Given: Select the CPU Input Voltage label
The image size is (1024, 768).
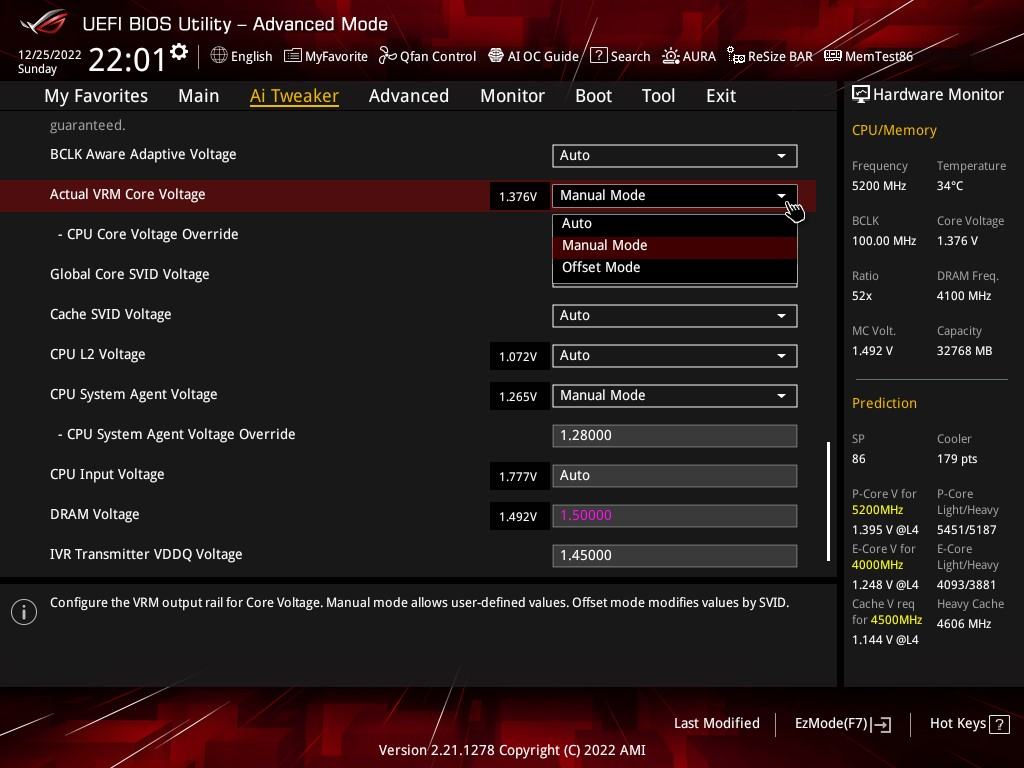Looking at the screenshot, I should click(x=107, y=474).
